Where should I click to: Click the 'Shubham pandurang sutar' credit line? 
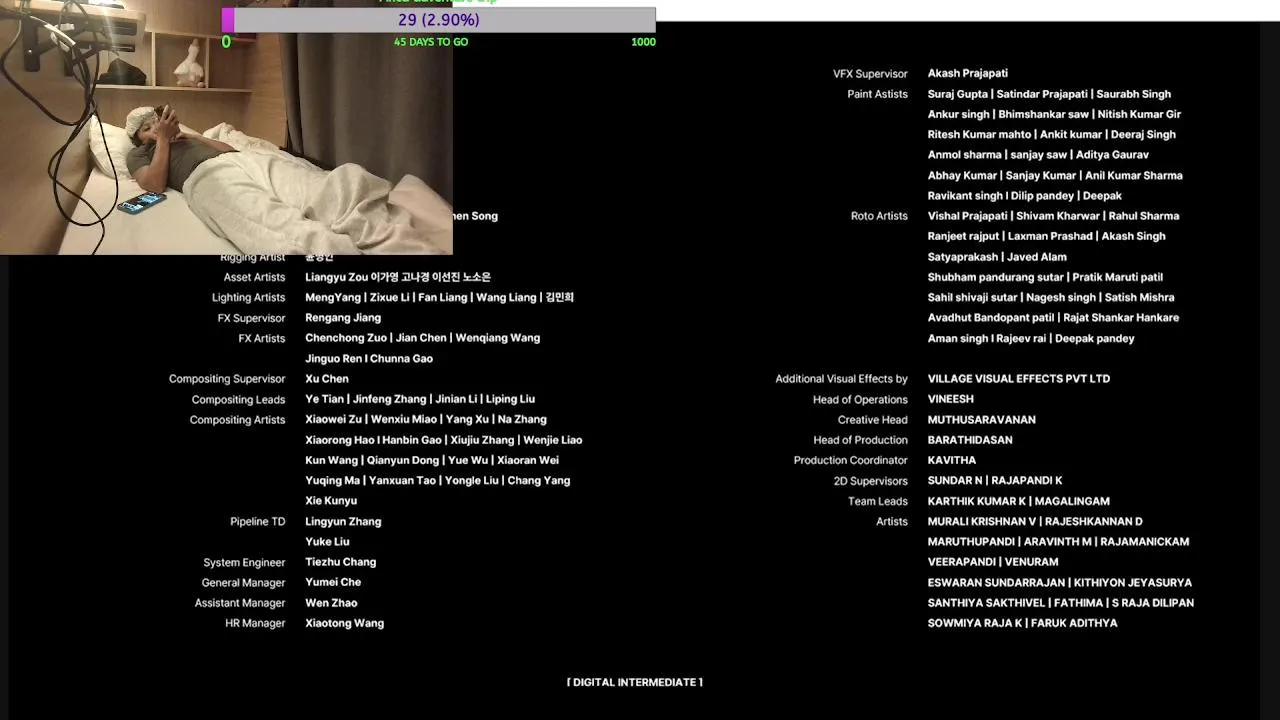pos(1045,277)
